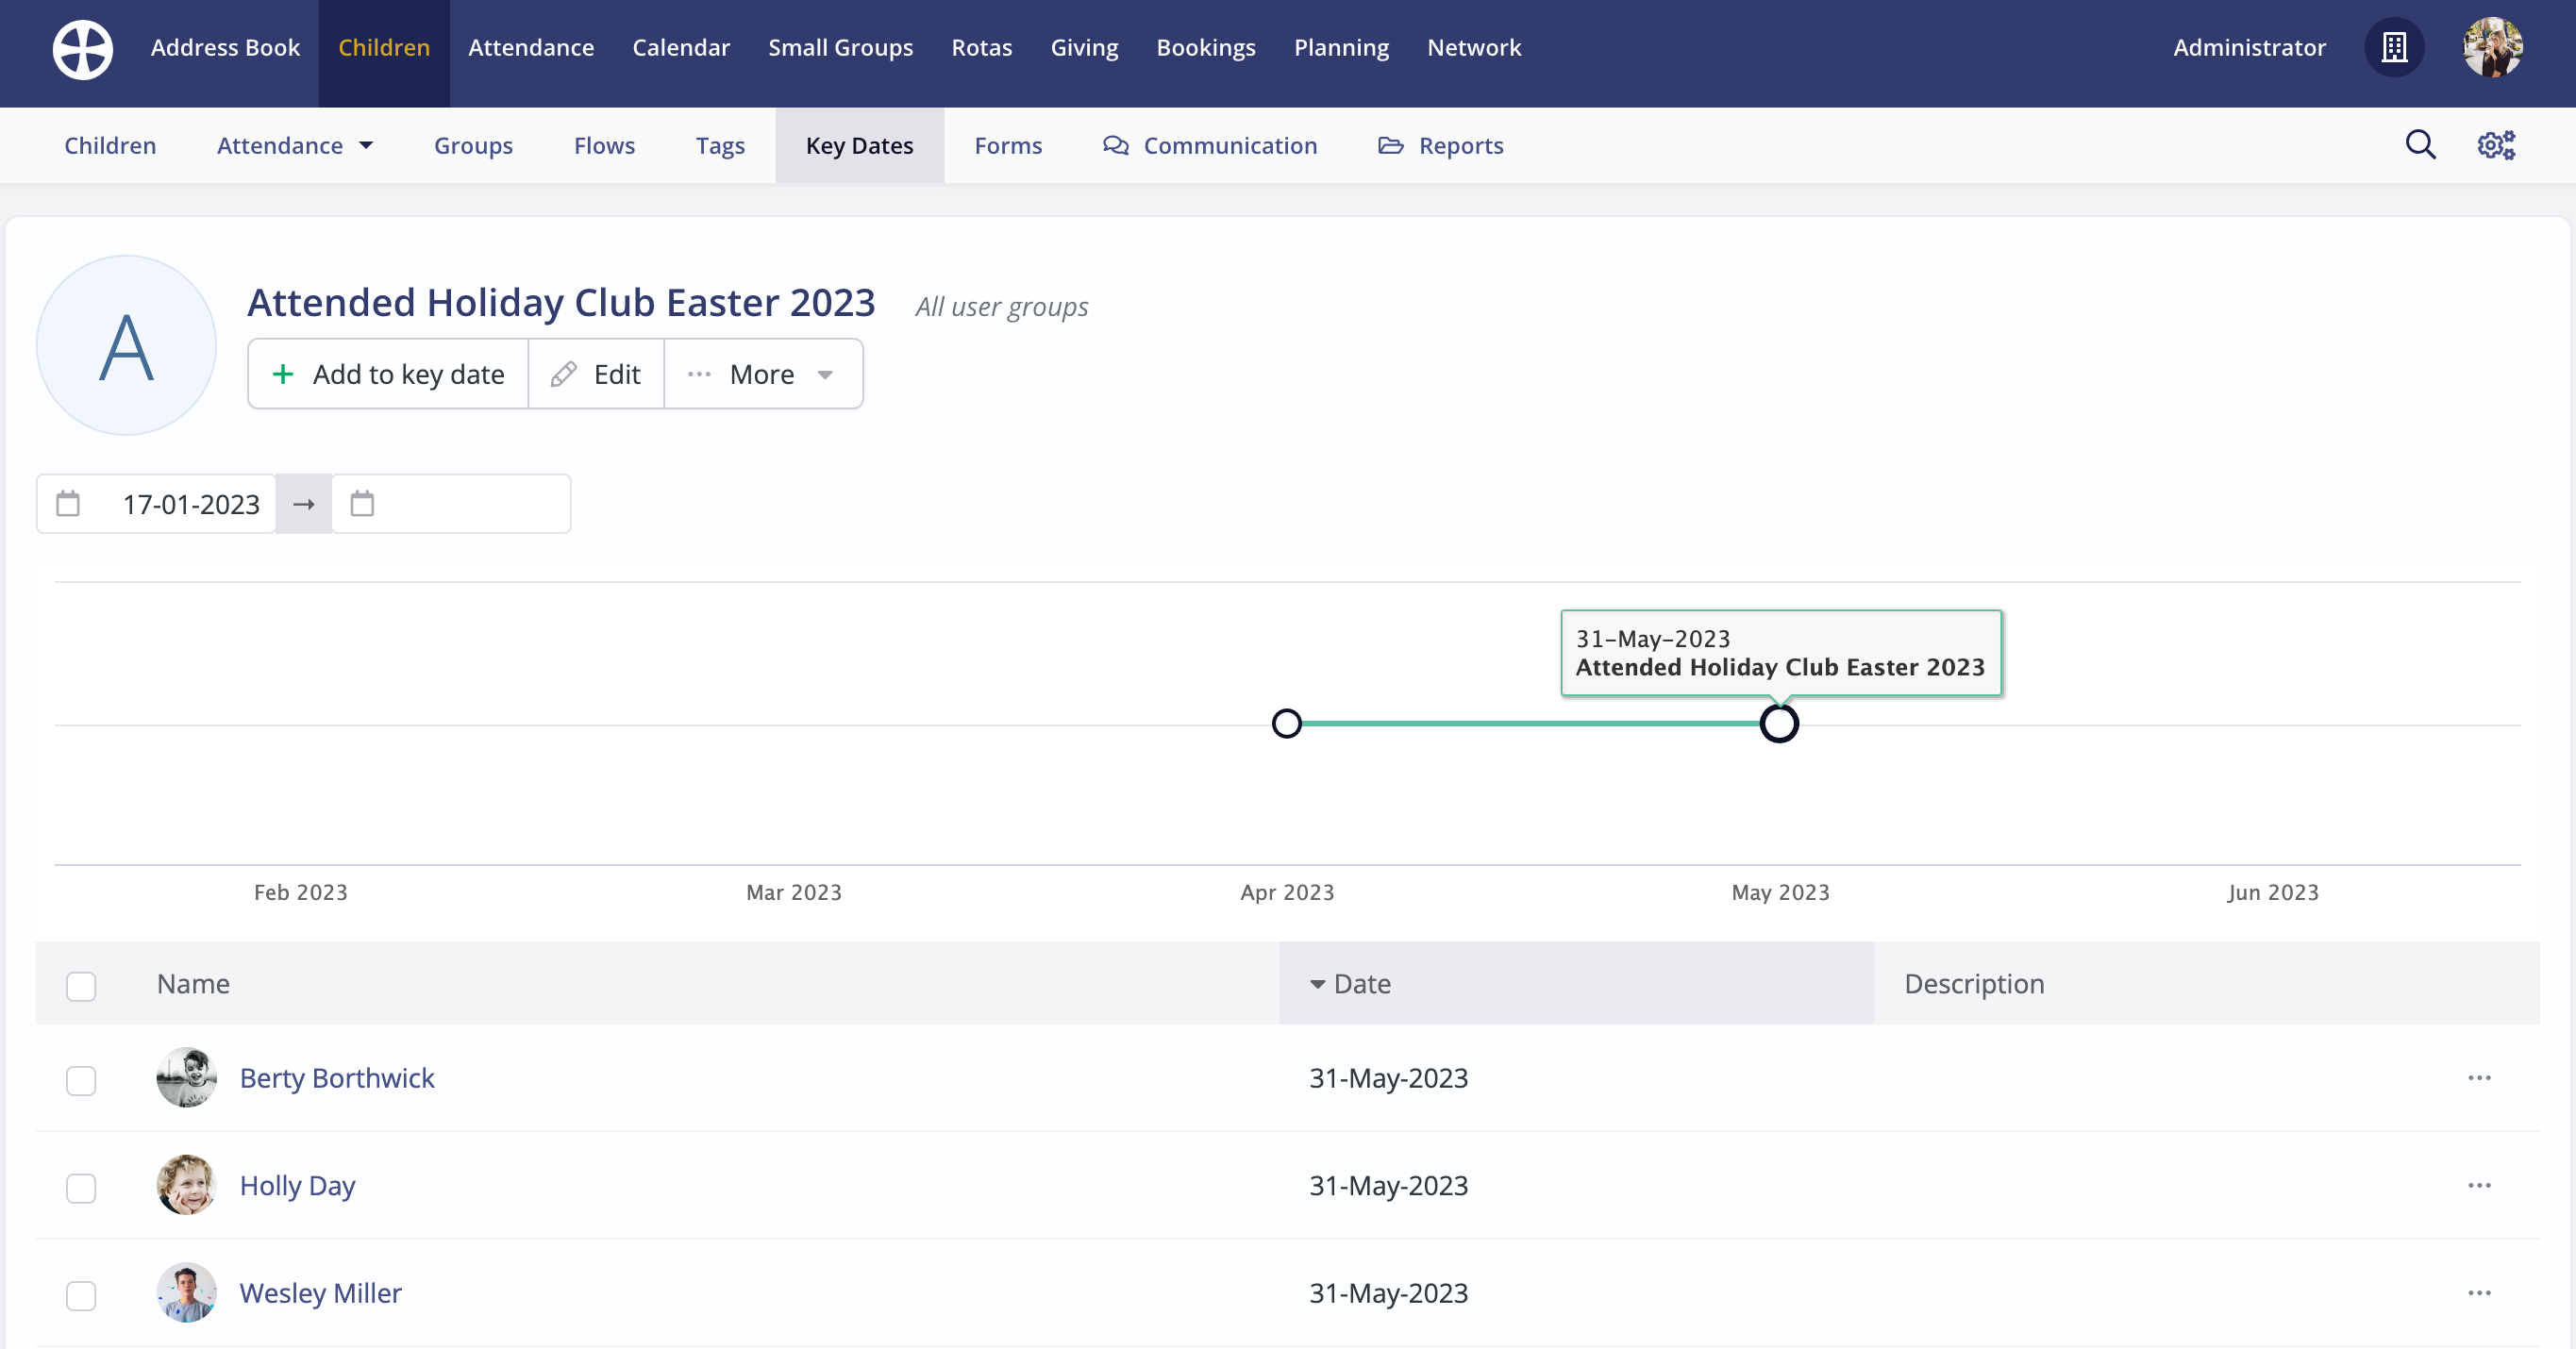
Task: Tick the select-all checkbox in table header
Action: [x=81, y=986]
